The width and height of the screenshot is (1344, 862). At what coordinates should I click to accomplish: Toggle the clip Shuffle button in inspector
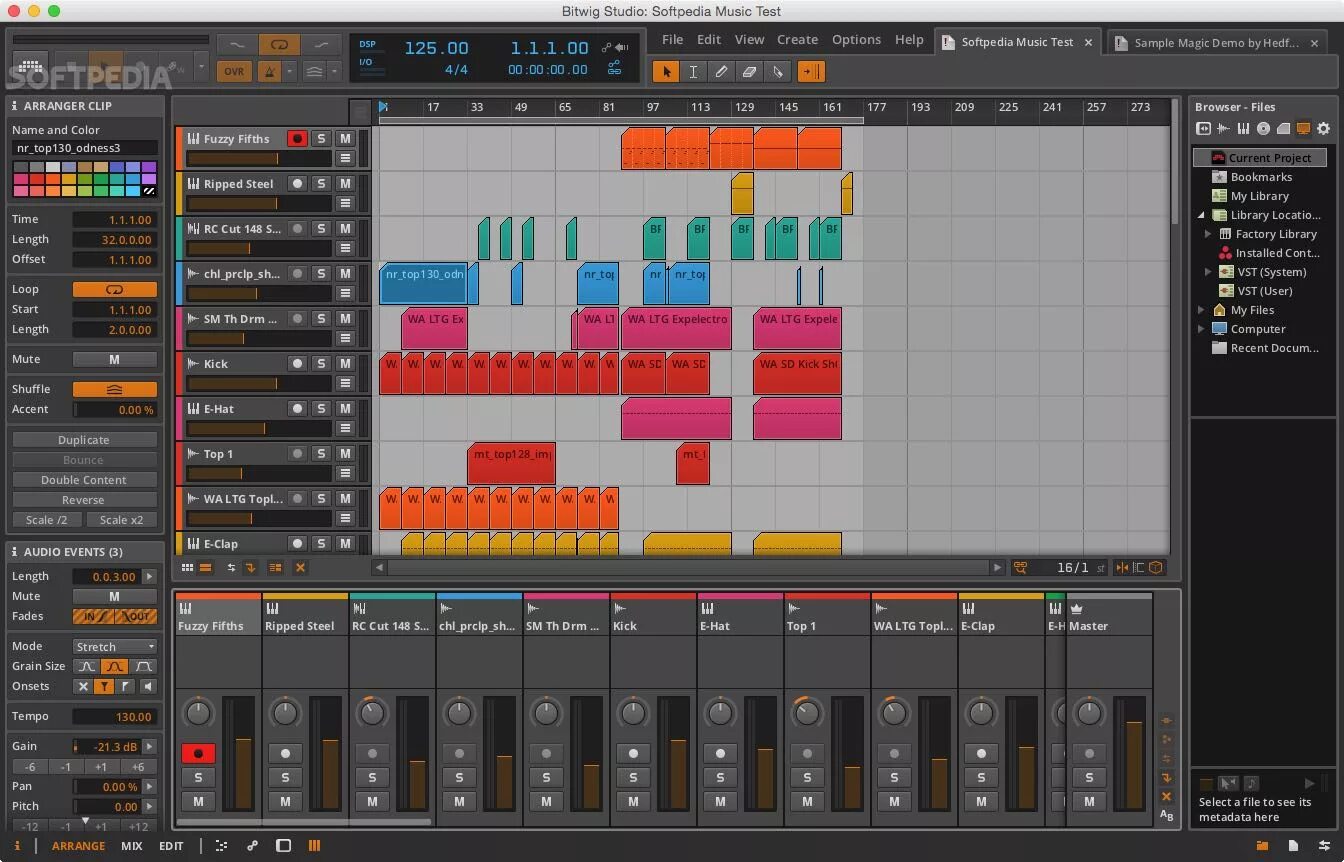(114, 389)
